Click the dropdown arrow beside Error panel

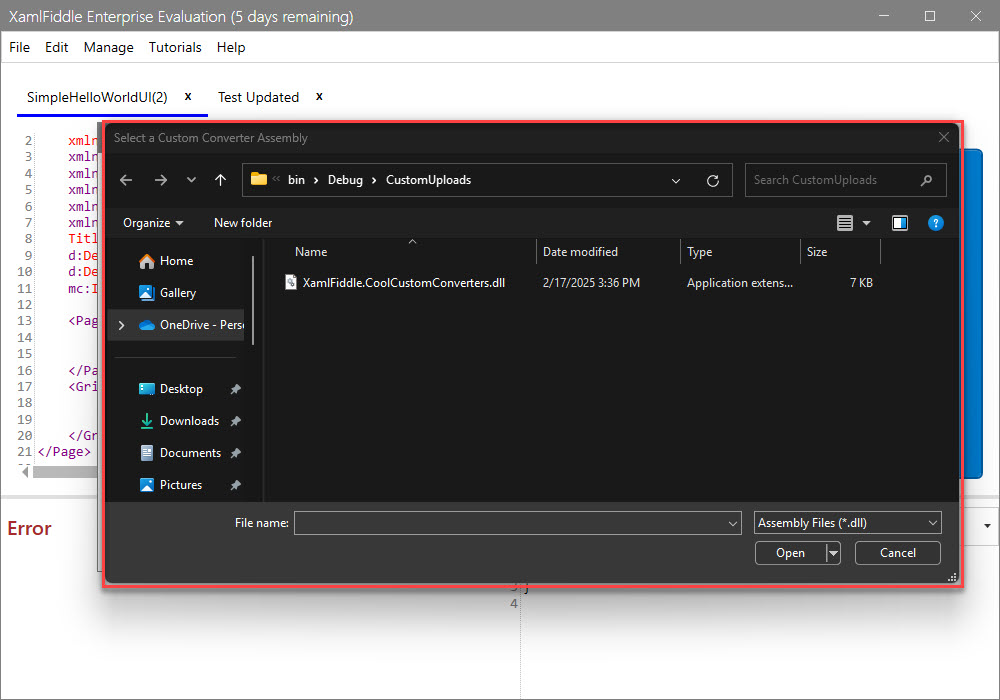[987, 527]
